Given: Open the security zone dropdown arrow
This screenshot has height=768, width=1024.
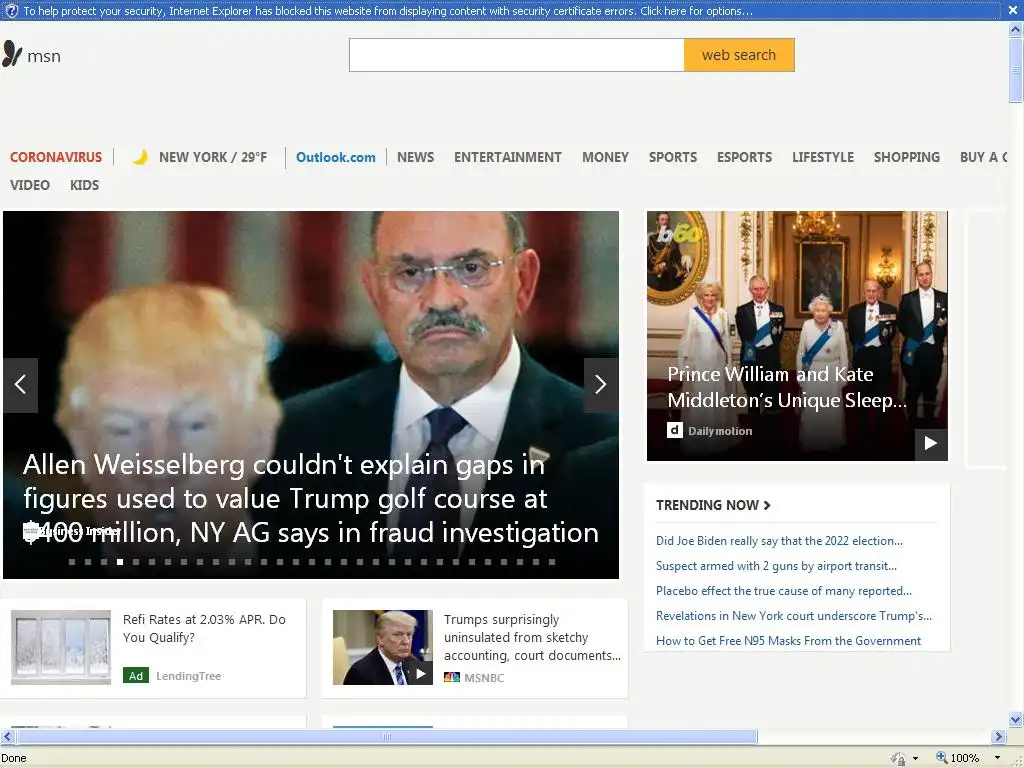Looking at the screenshot, I should tap(916, 758).
